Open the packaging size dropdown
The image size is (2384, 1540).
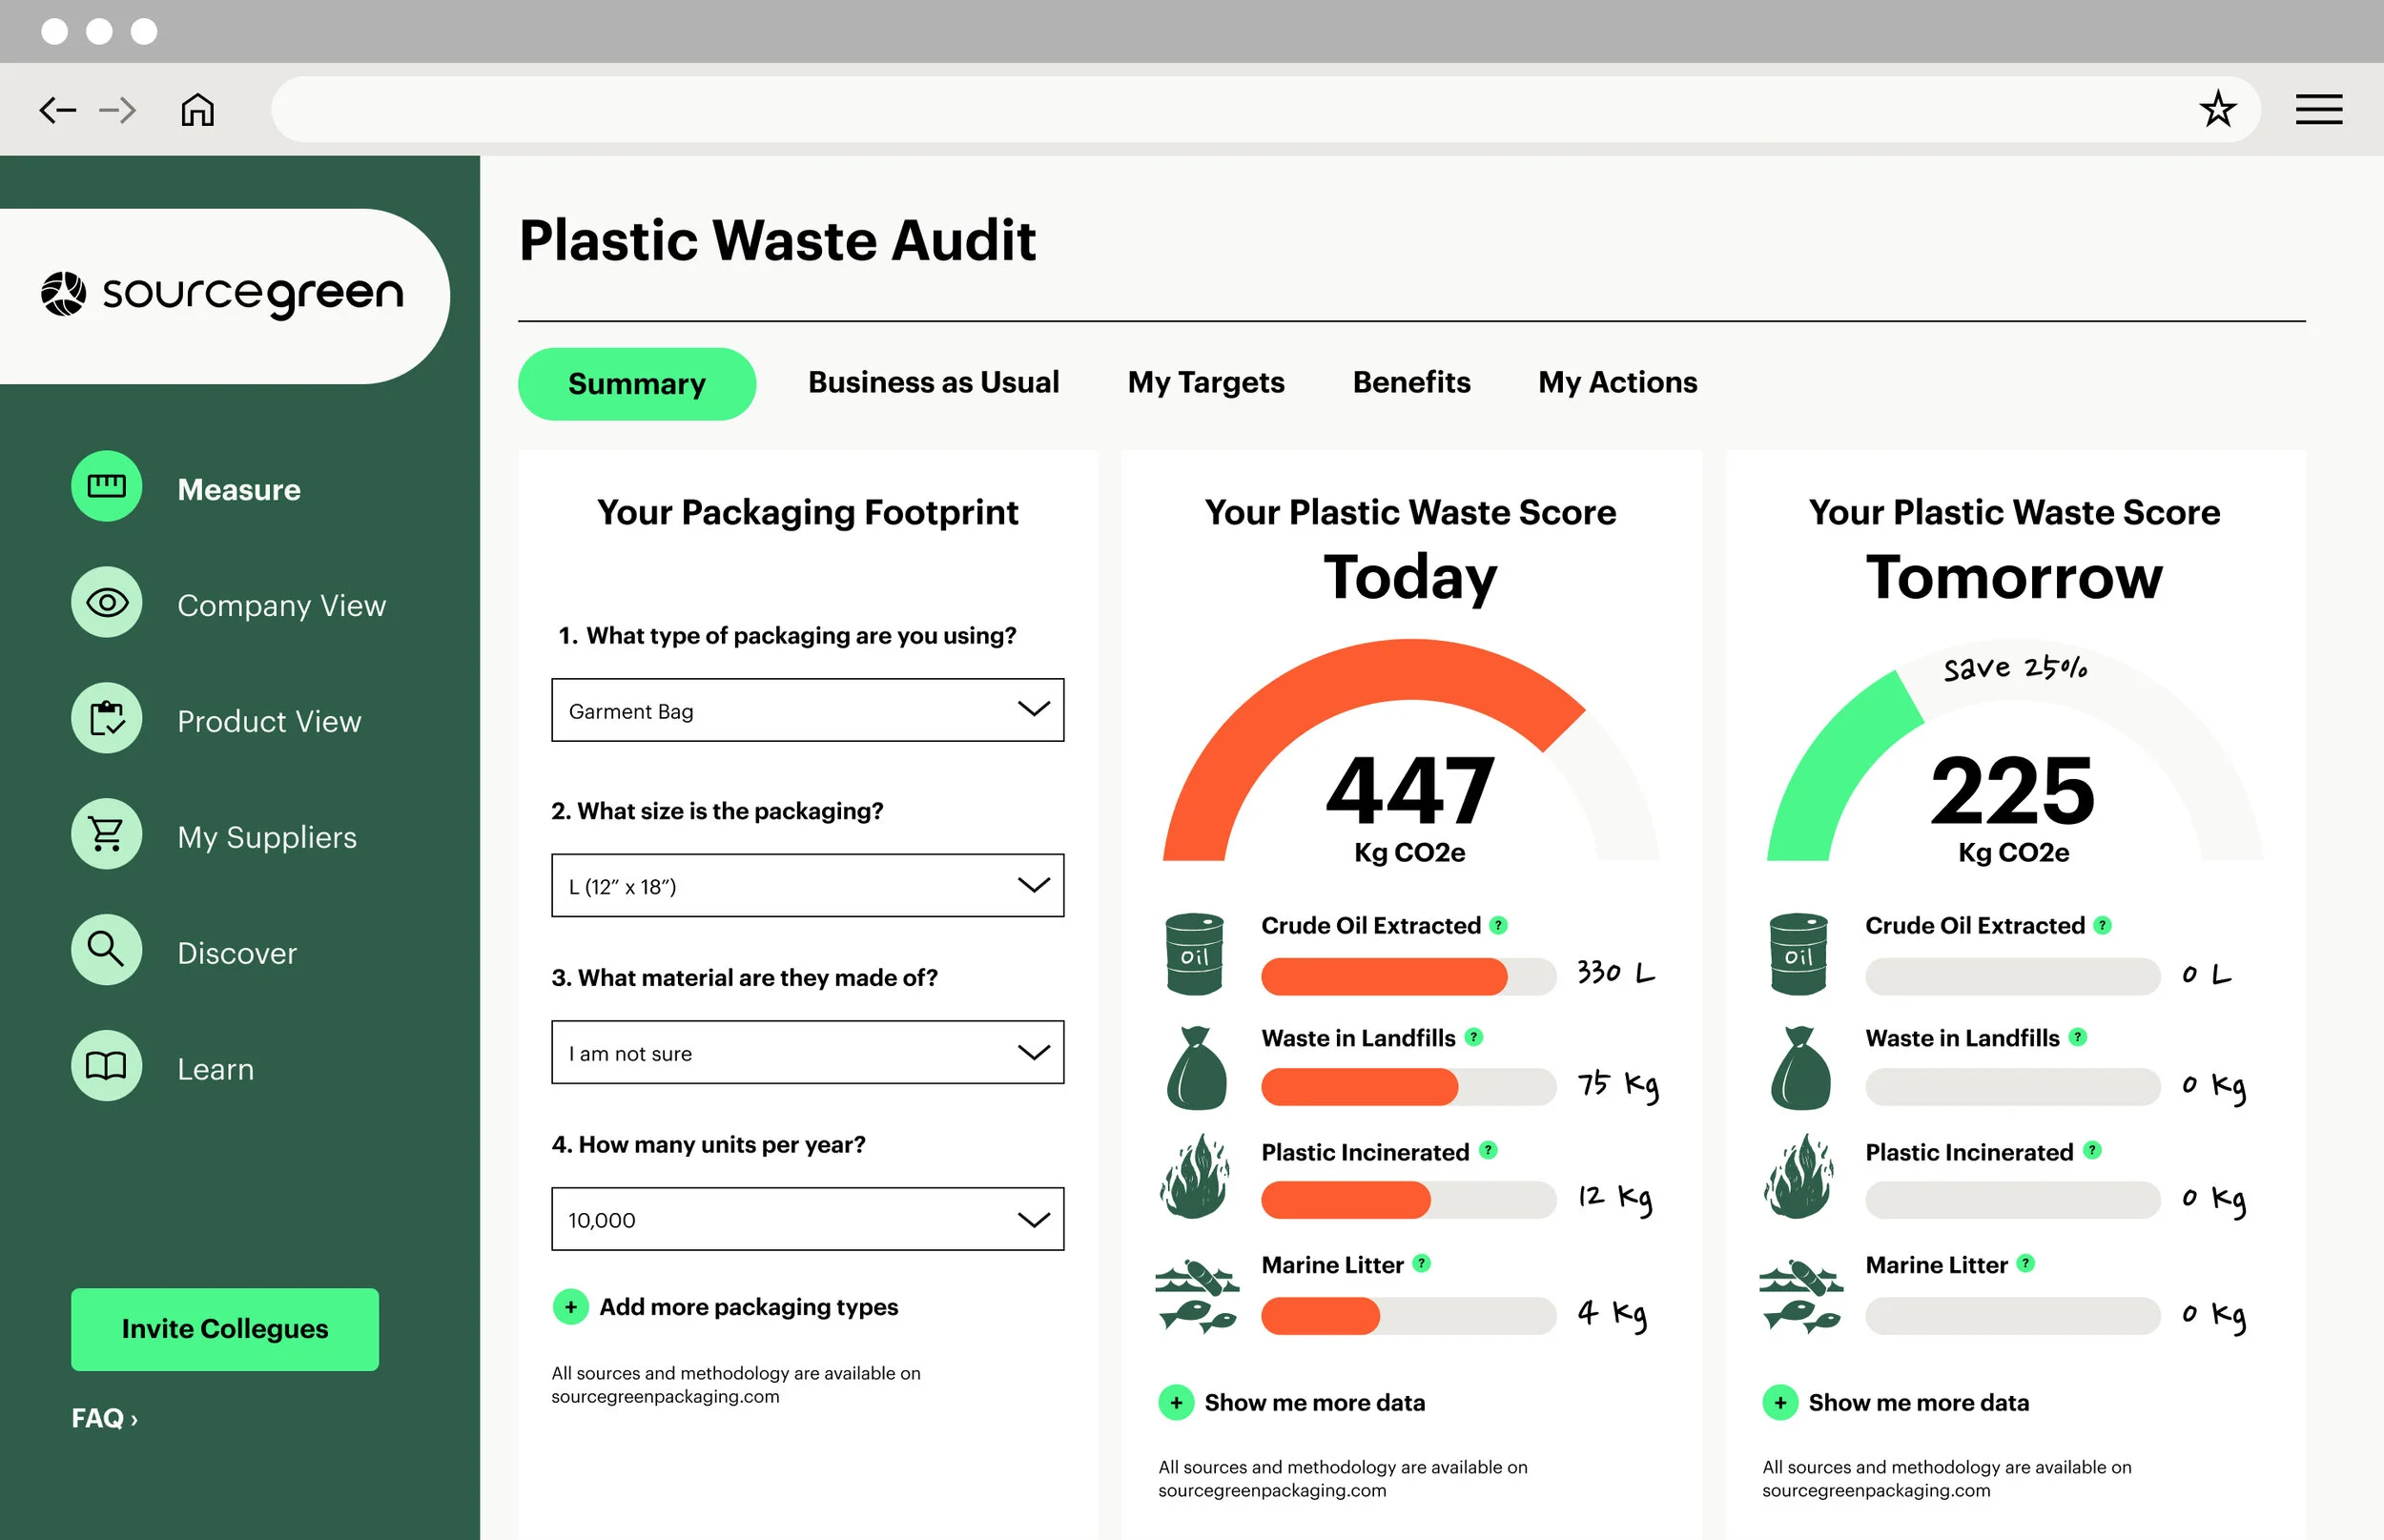click(x=807, y=885)
